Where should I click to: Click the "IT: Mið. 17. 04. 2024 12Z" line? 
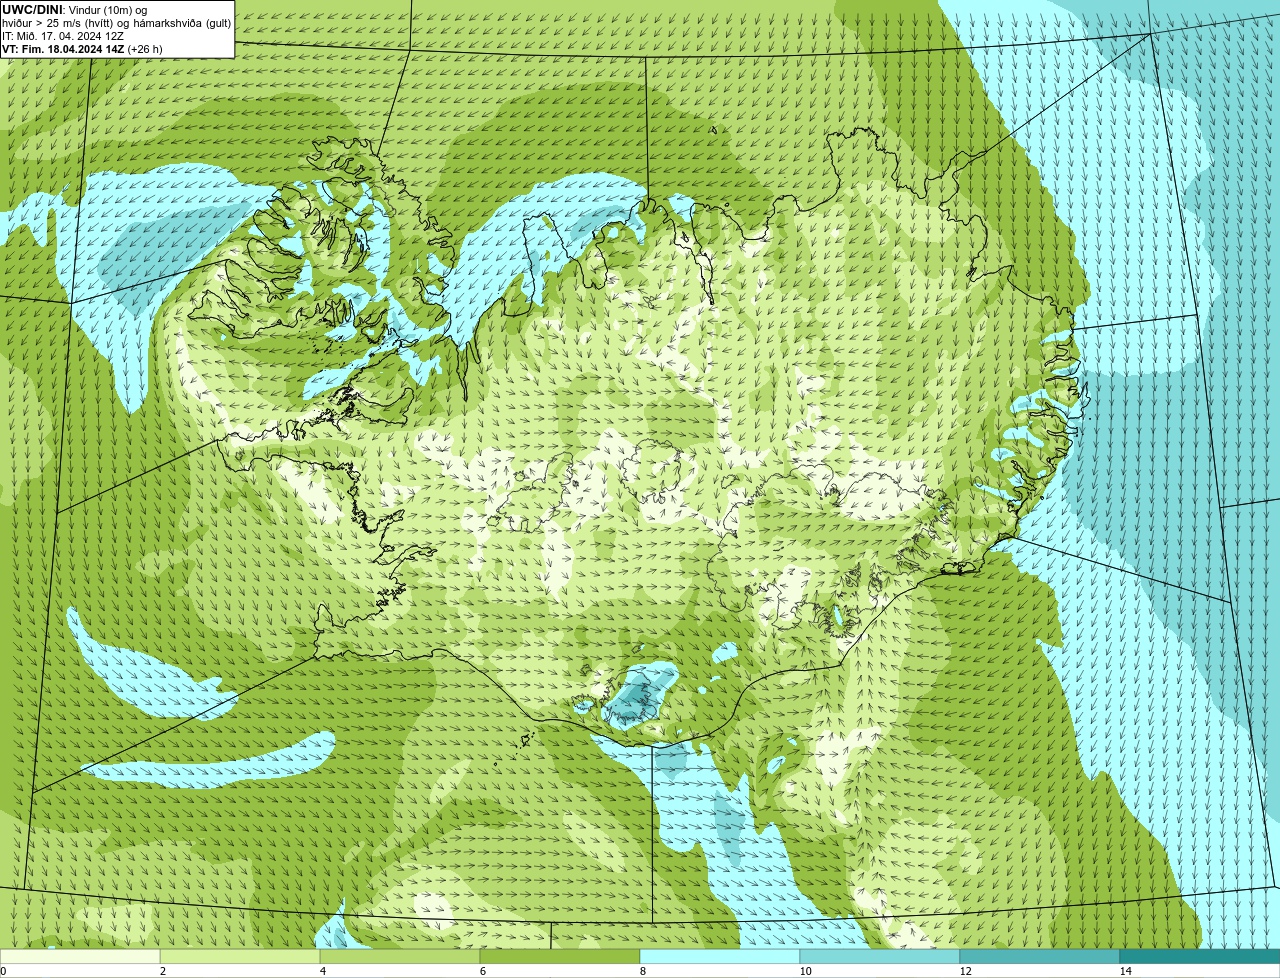pos(63,36)
